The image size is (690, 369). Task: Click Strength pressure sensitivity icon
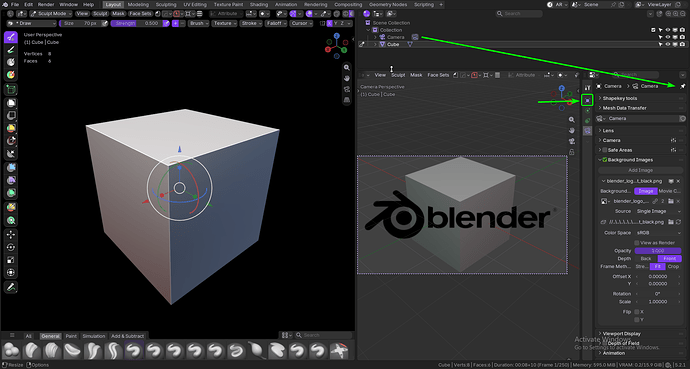166,23
